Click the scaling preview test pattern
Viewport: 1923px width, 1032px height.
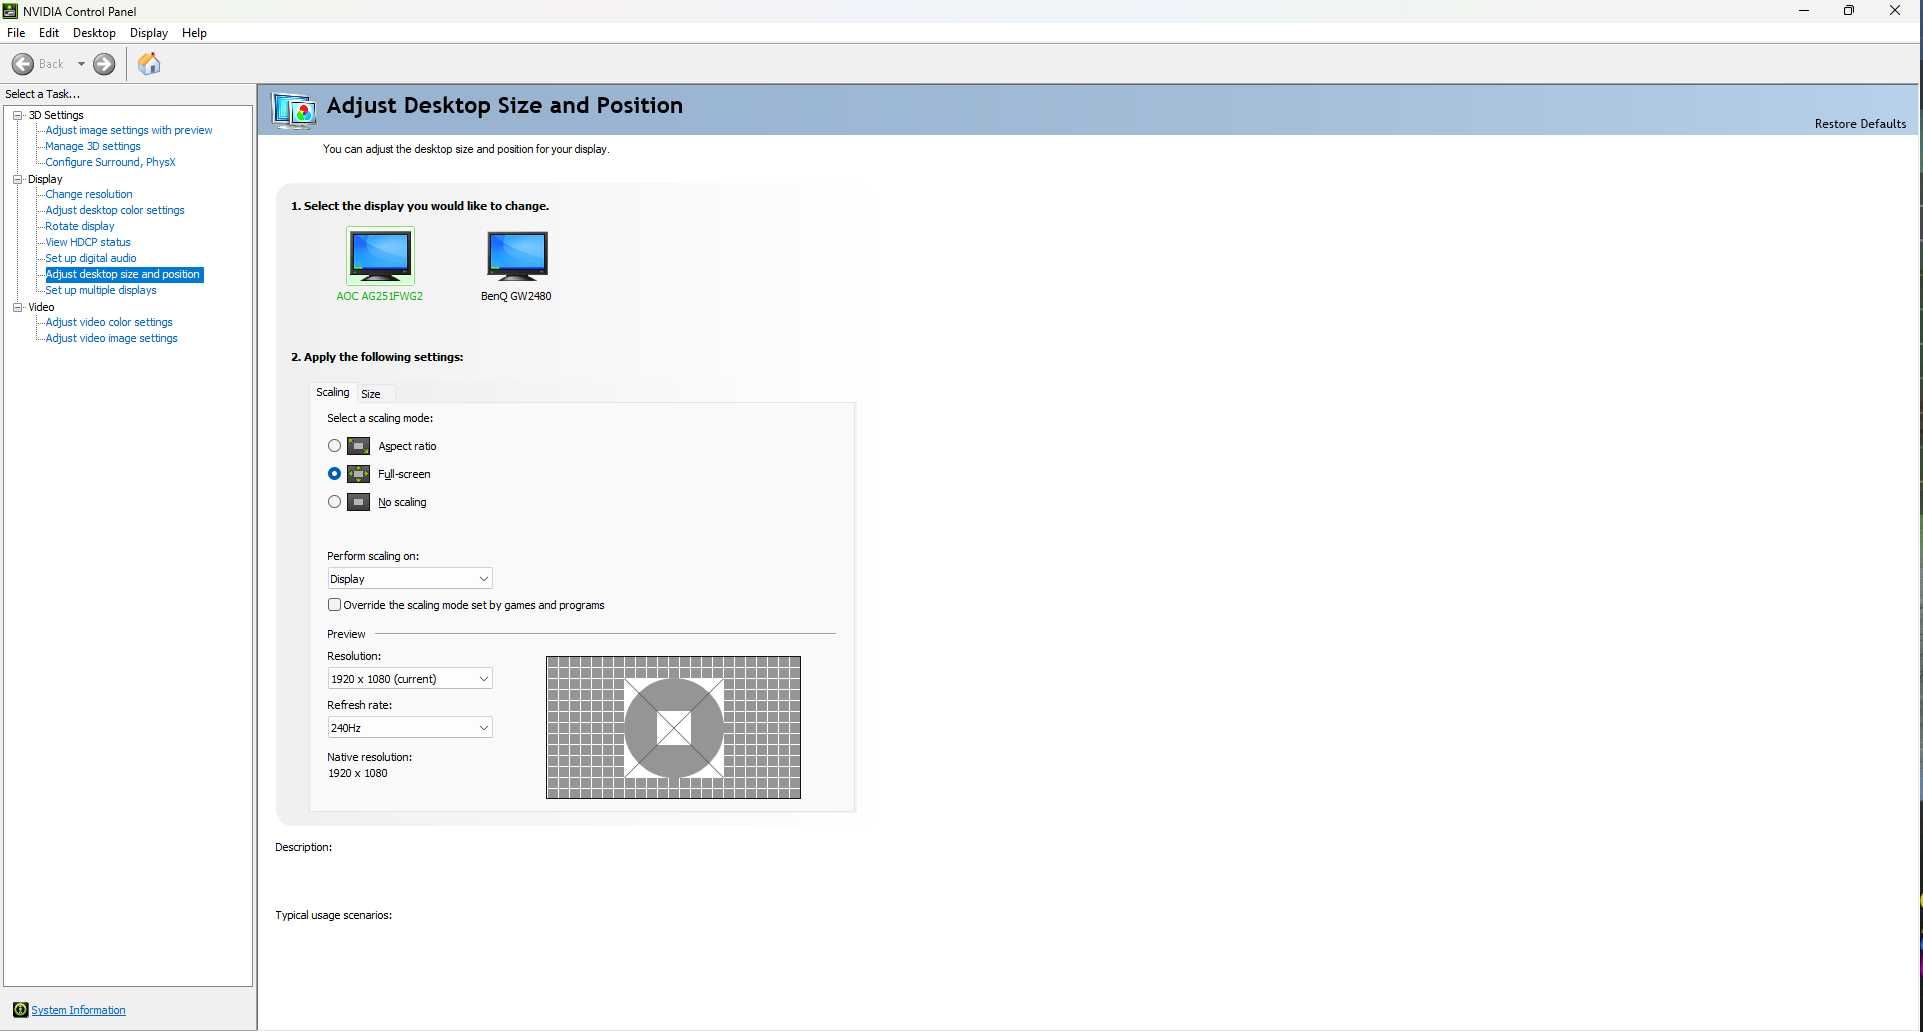673,728
